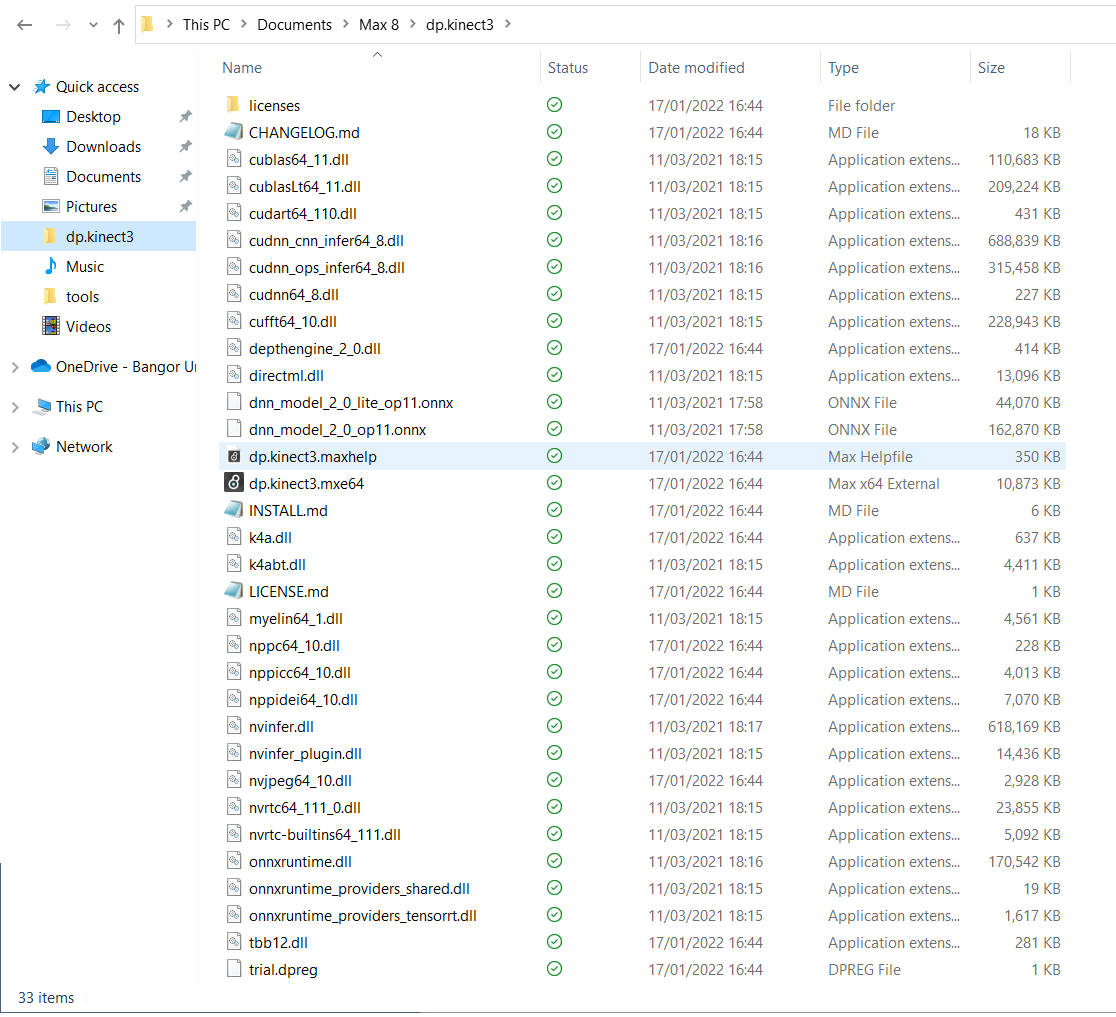1116x1017 pixels.
Task: Open chevron dropdown after 'This PC' breadcrumb
Action: click(243, 24)
